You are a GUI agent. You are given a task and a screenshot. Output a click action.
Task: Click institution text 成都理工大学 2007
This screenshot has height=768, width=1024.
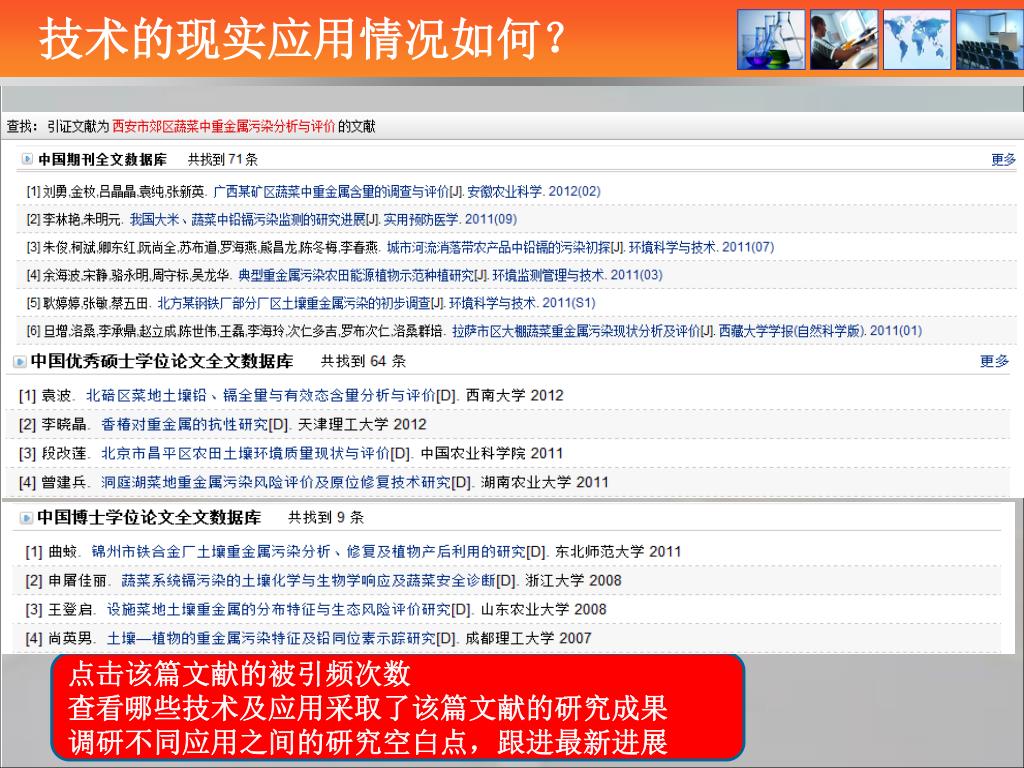tap(528, 638)
